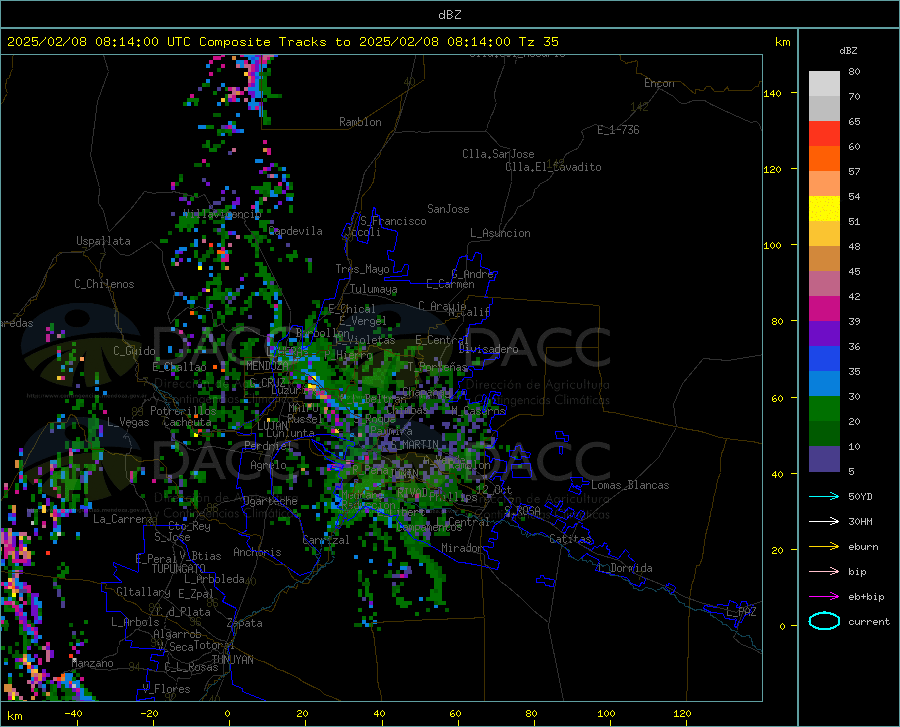The image size is (900, 727).
Task: Click the Uspallata place label on the map
Action: point(103,241)
